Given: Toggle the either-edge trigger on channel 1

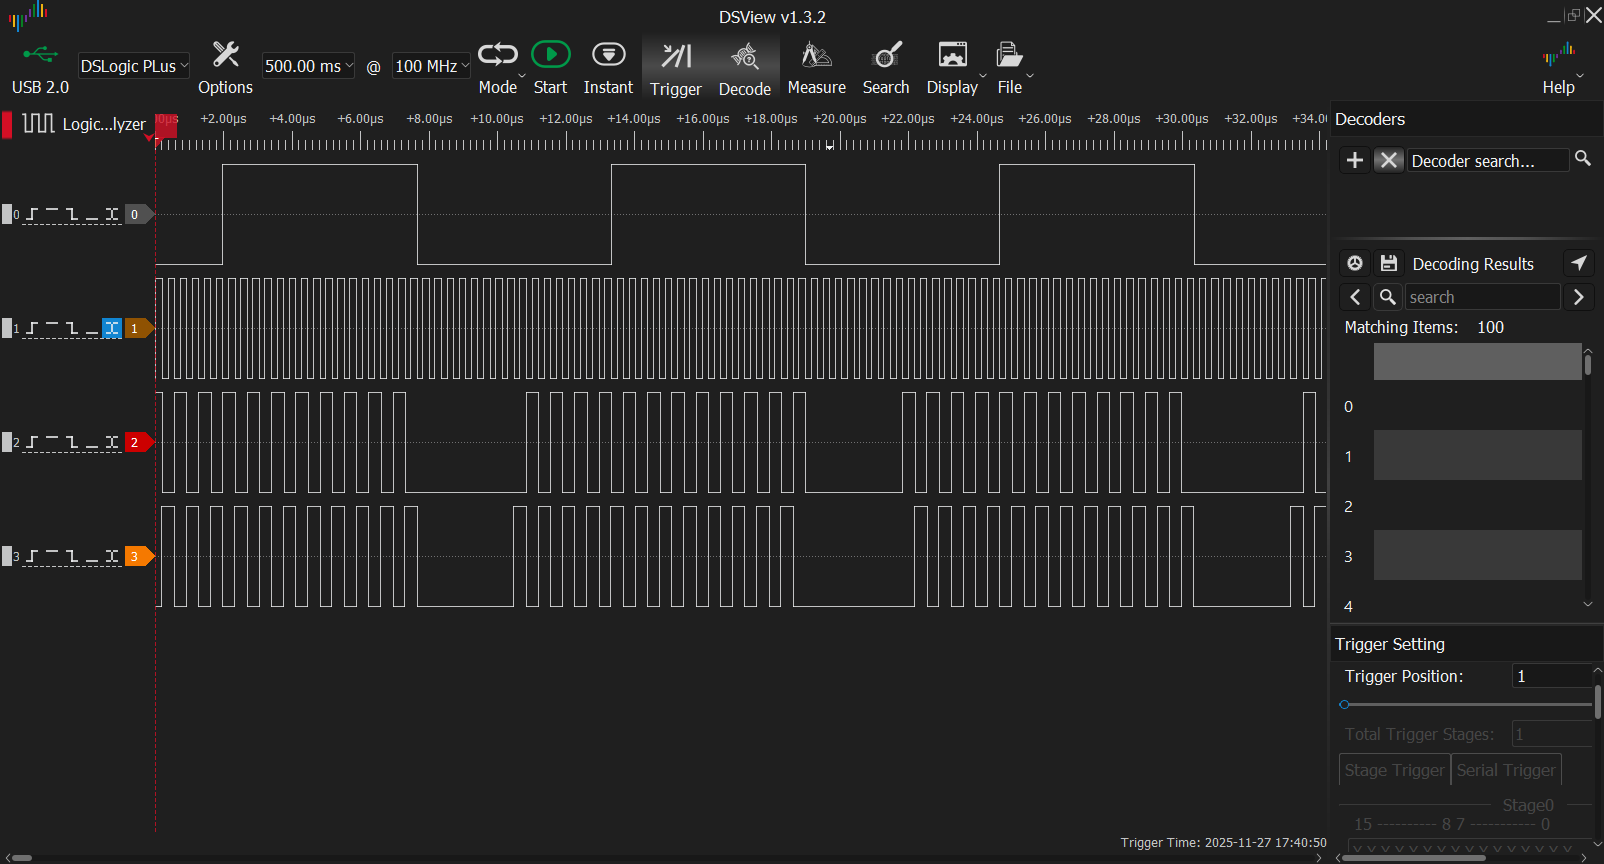Looking at the screenshot, I should tap(112, 328).
